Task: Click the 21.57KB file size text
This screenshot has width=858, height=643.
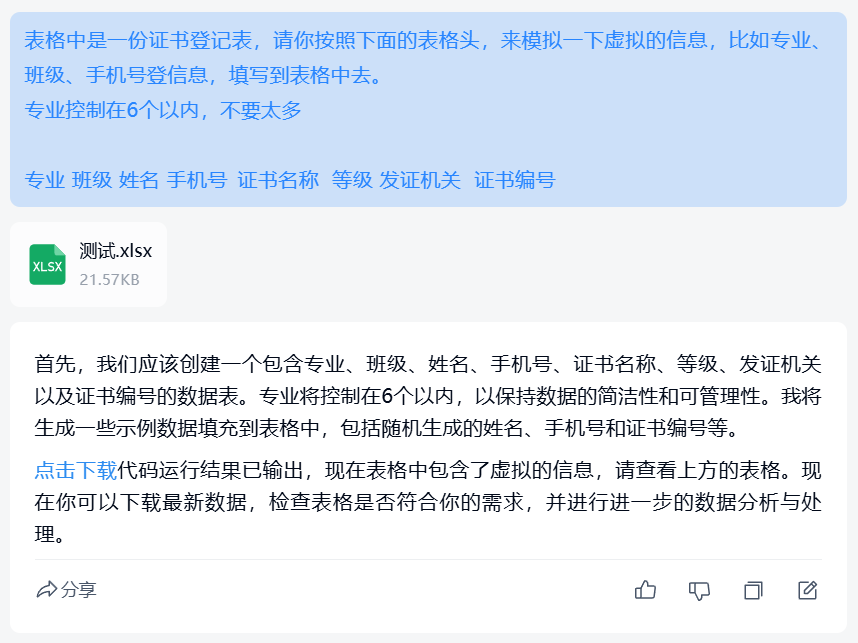Action: 109,279
